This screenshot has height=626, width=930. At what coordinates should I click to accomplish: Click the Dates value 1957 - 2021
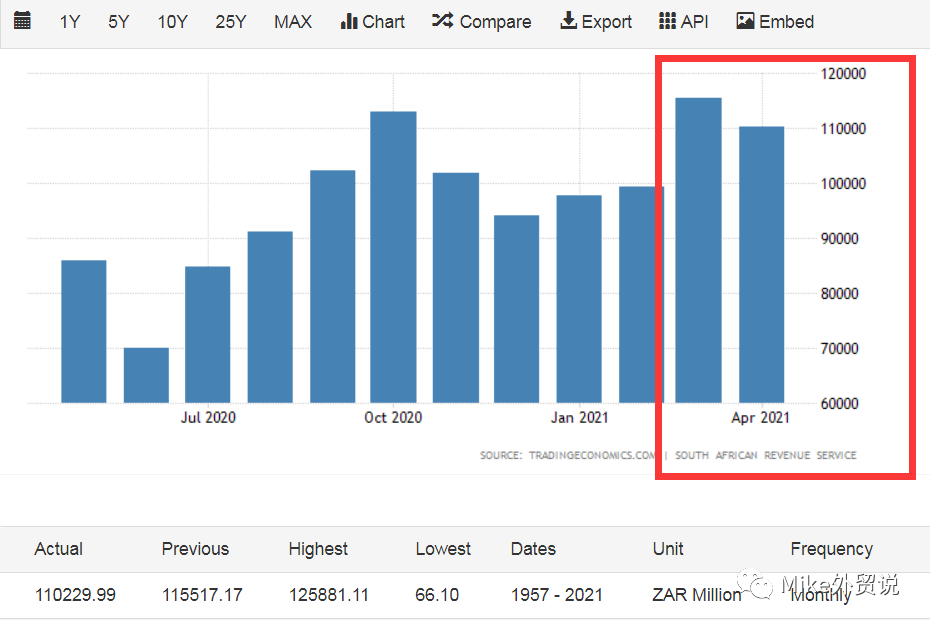coord(556,595)
